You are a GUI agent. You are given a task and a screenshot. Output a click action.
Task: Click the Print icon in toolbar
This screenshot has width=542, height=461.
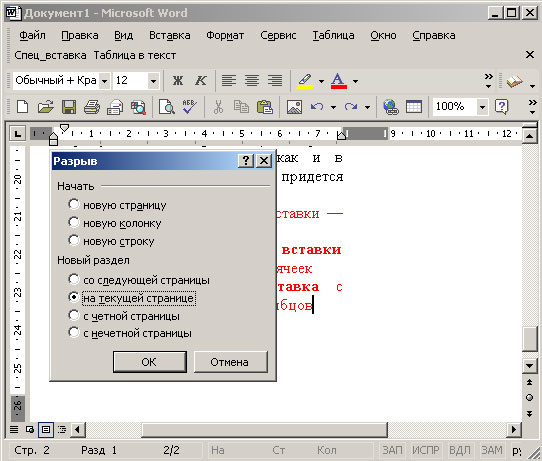92,107
